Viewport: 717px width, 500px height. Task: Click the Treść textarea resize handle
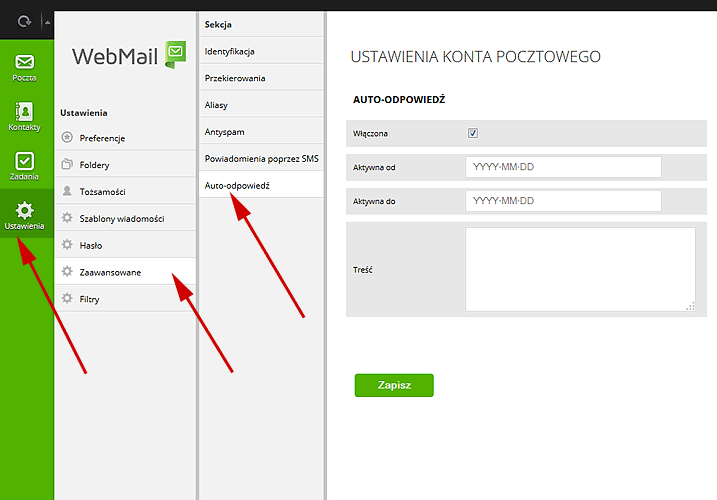[690, 306]
